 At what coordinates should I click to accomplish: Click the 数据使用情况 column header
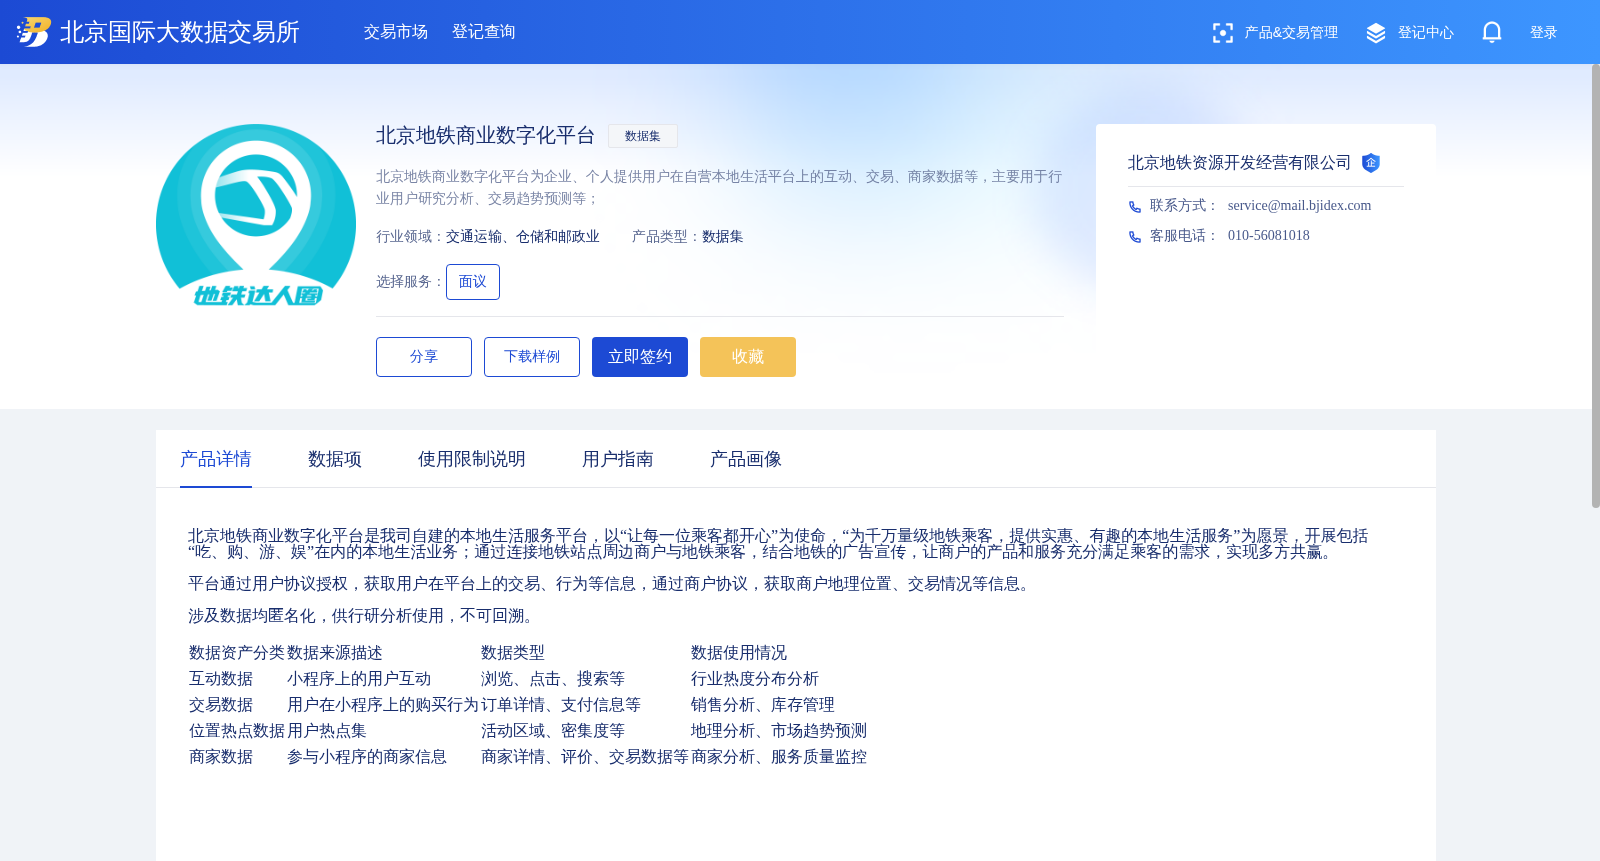[x=739, y=653]
